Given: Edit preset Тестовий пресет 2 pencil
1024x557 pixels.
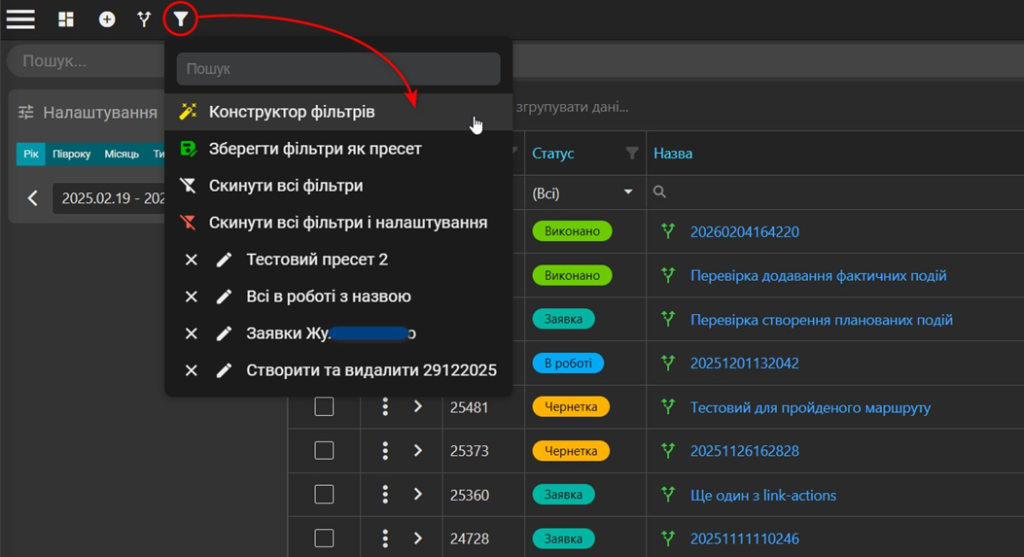Looking at the screenshot, I should tap(224, 260).
